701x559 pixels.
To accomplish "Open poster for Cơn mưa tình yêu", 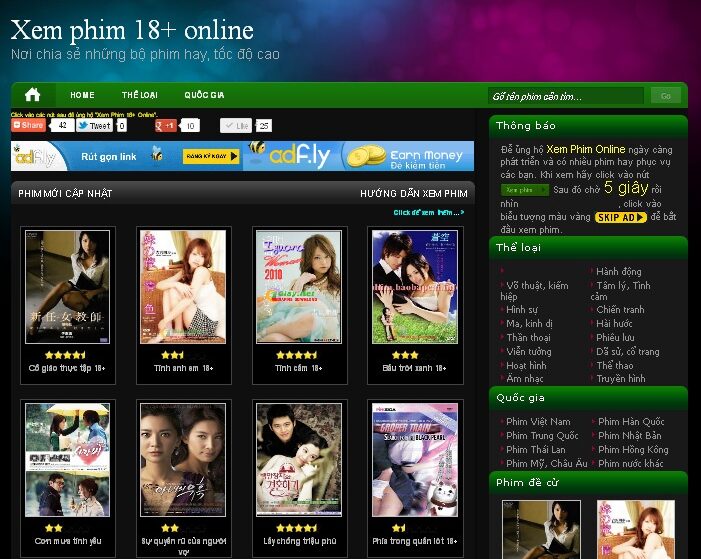I will click(x=68, y=460).
